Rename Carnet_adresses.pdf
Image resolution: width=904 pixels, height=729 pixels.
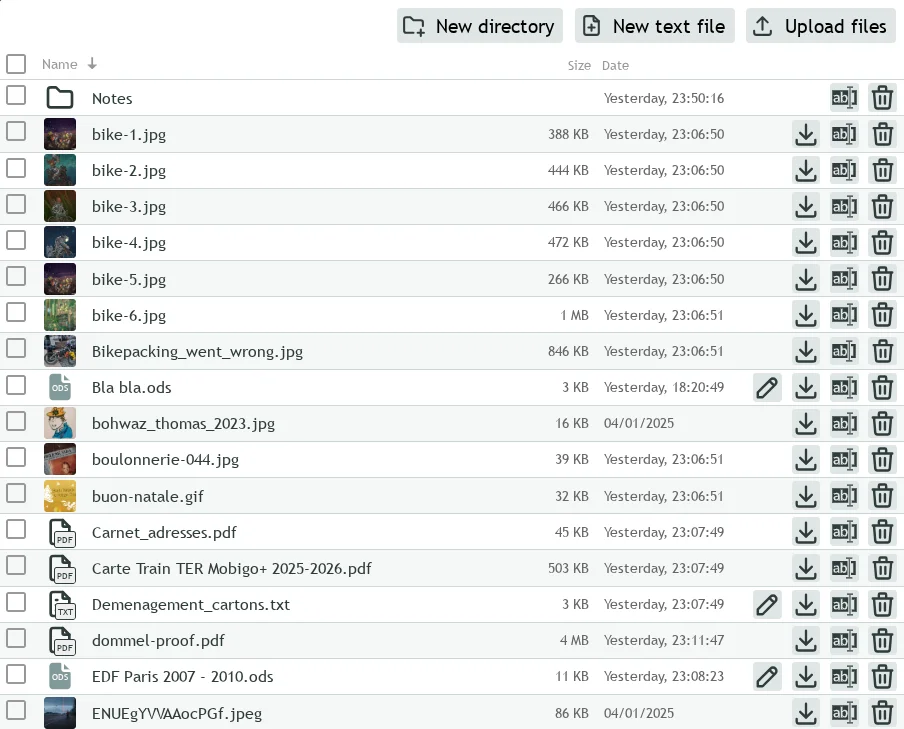click(x=844, y=532)
